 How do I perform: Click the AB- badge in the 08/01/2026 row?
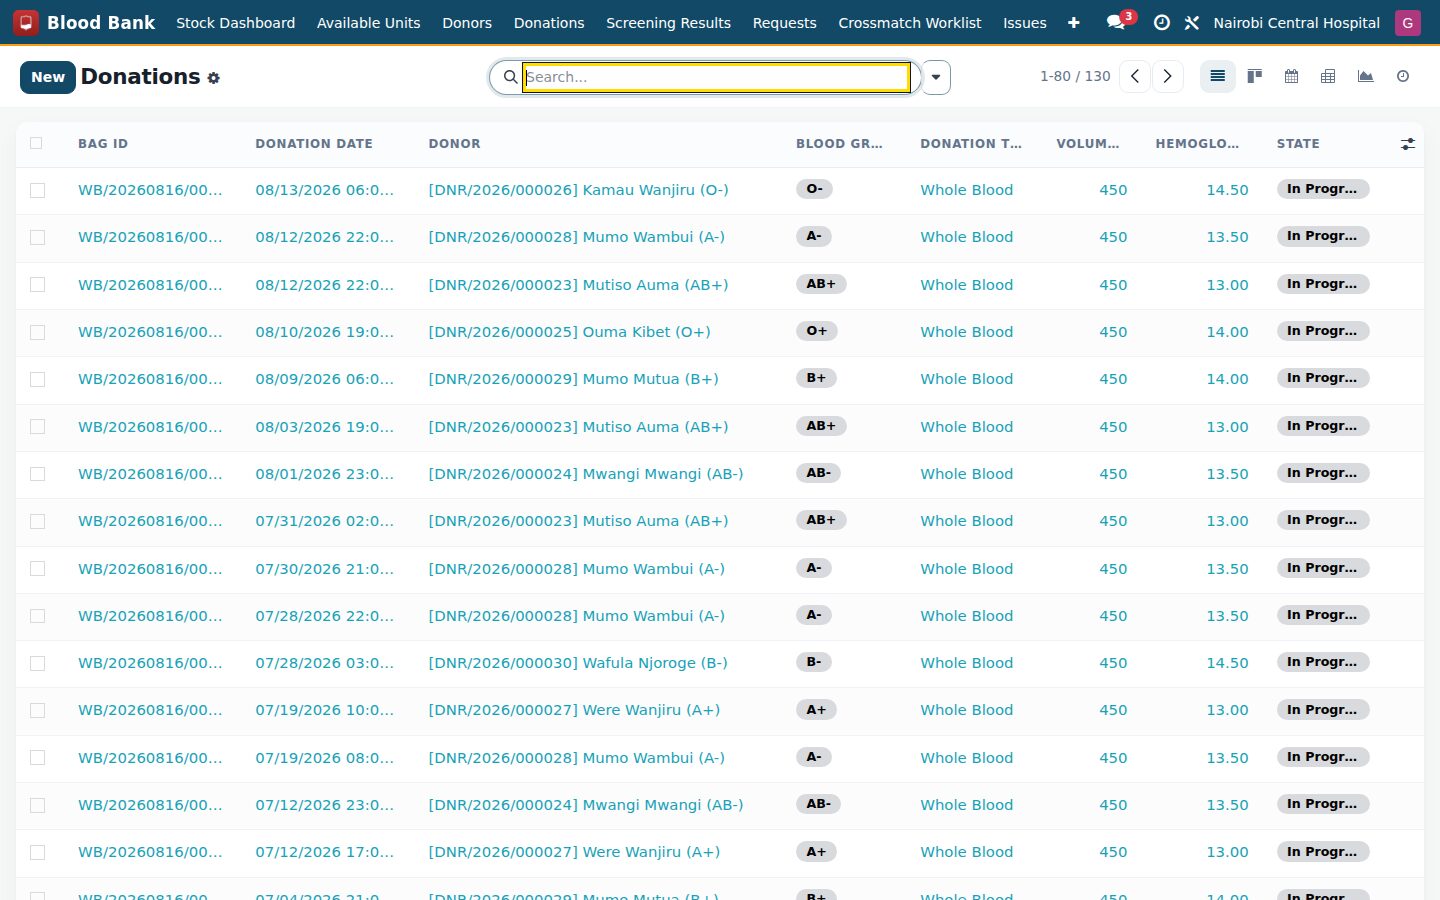click(818, 473)
